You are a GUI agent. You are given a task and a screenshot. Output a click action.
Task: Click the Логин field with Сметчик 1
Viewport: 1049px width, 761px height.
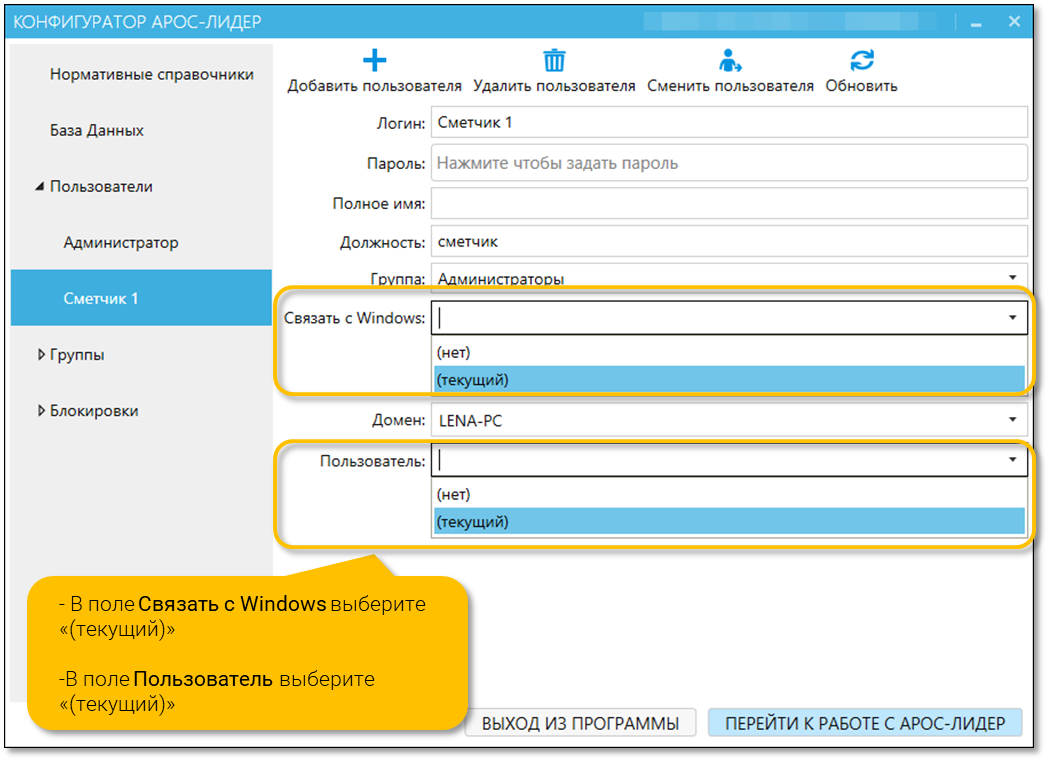729,122
